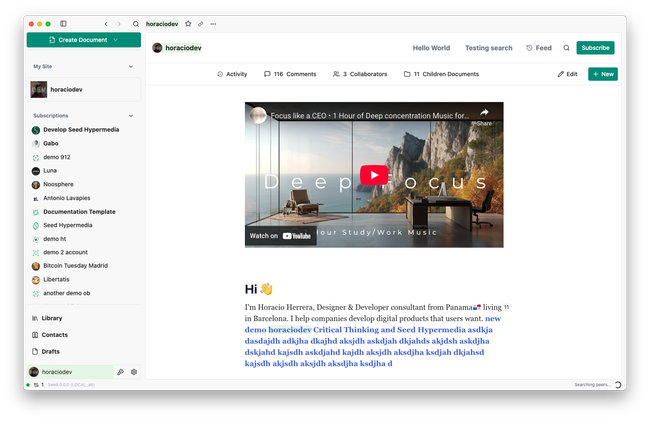Click the back navigation arrow

[x=106, y=23]
